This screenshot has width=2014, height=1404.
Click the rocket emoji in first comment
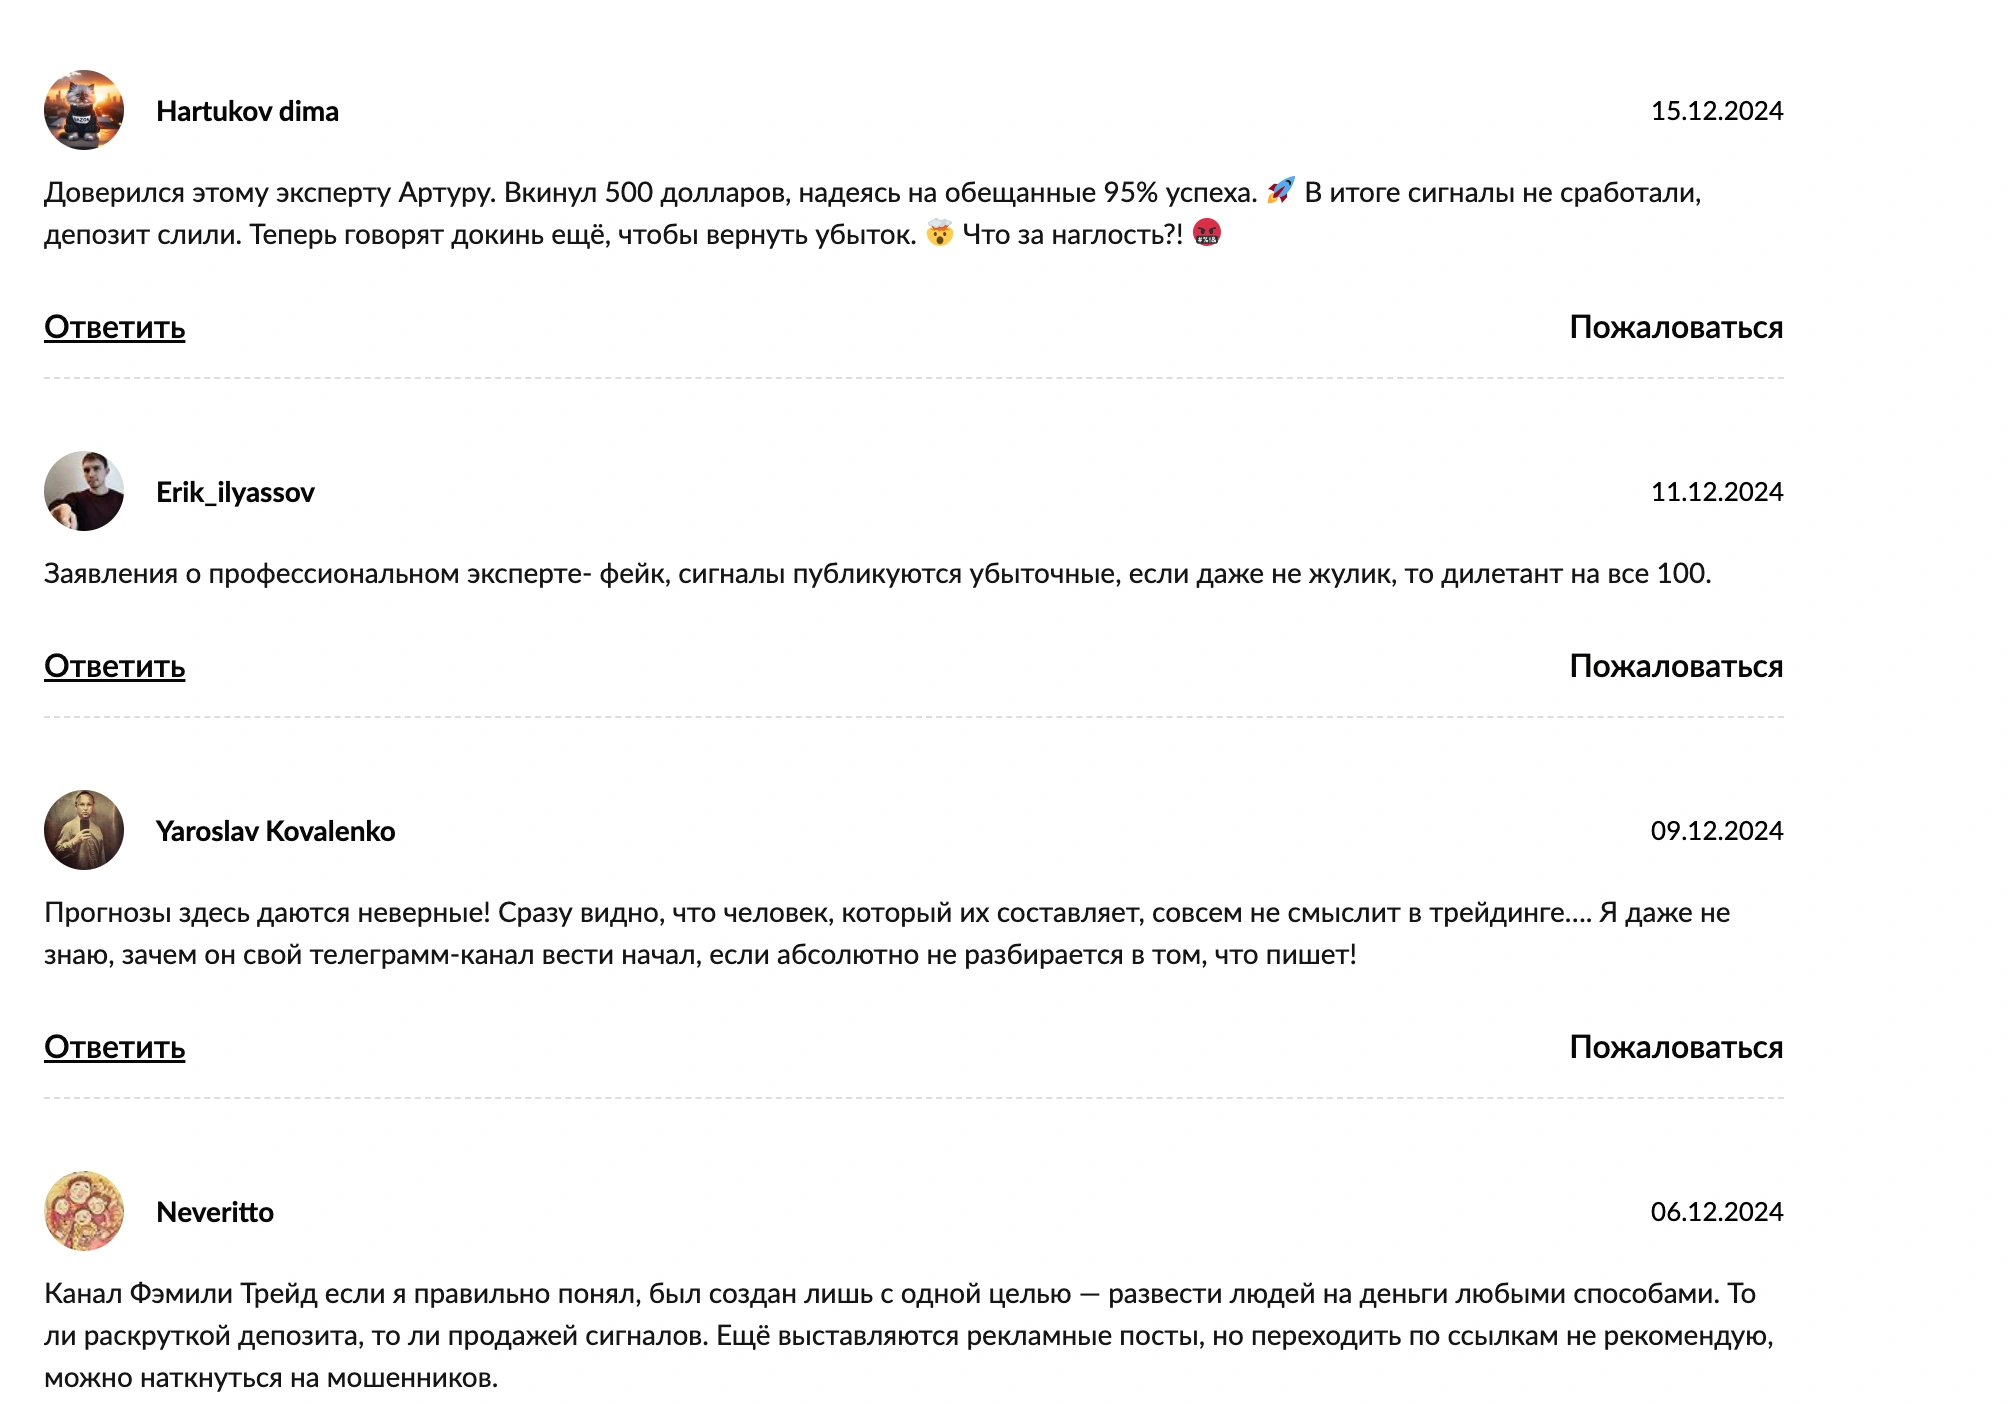(1281, 191)
